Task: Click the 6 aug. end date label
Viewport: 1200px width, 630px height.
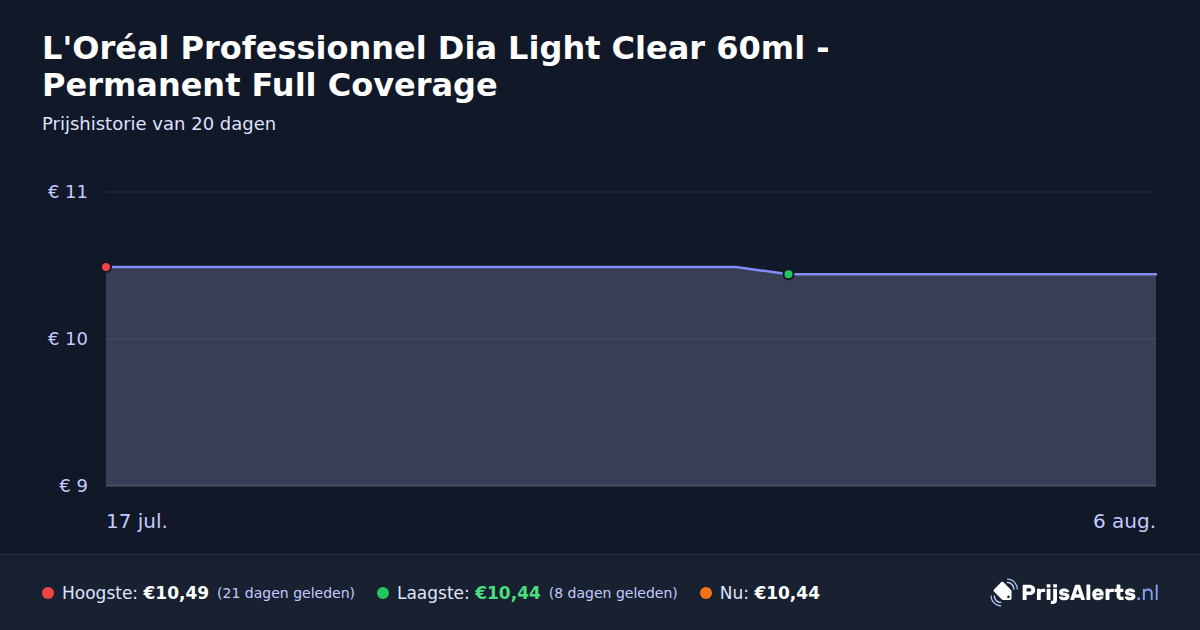Action: (1124, 521)
